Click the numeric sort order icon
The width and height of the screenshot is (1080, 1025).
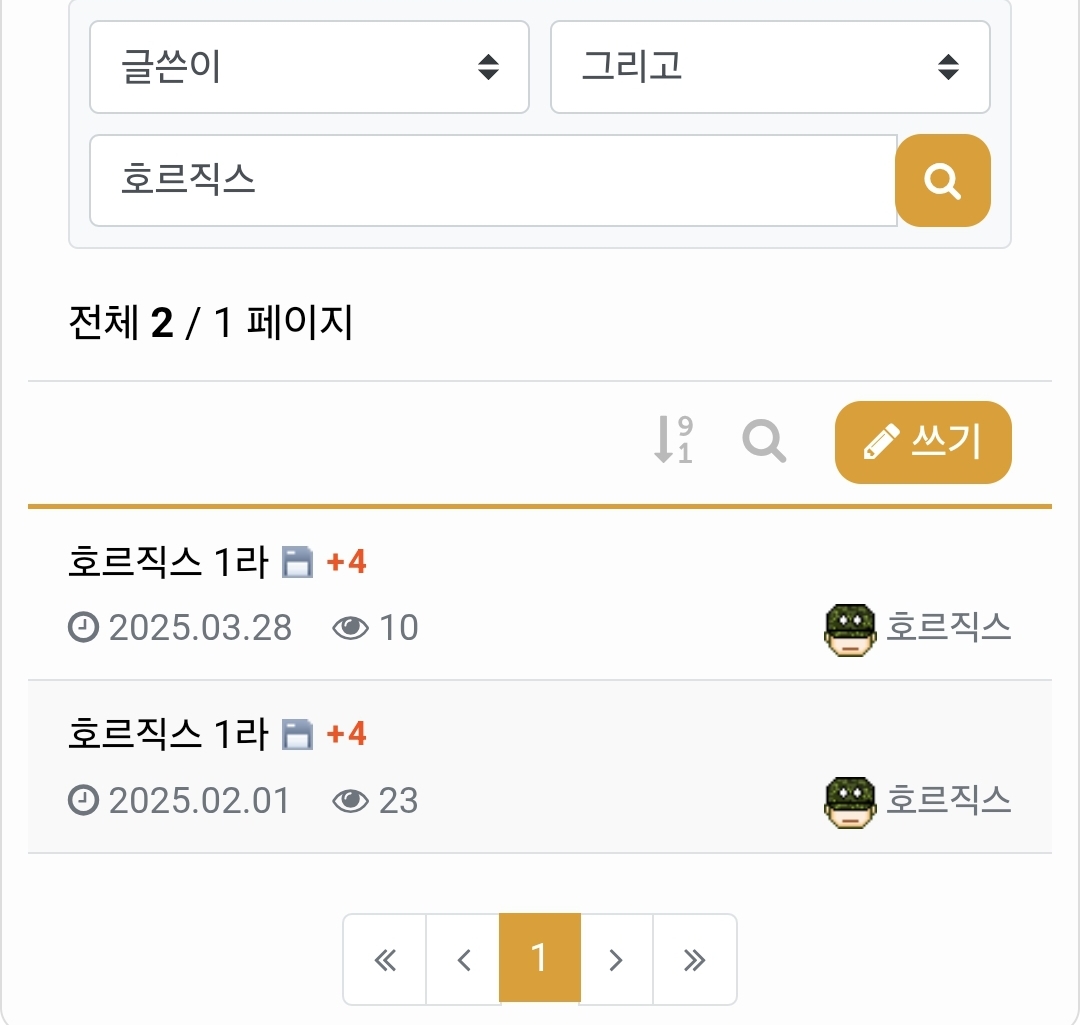(x=672, y=440)
